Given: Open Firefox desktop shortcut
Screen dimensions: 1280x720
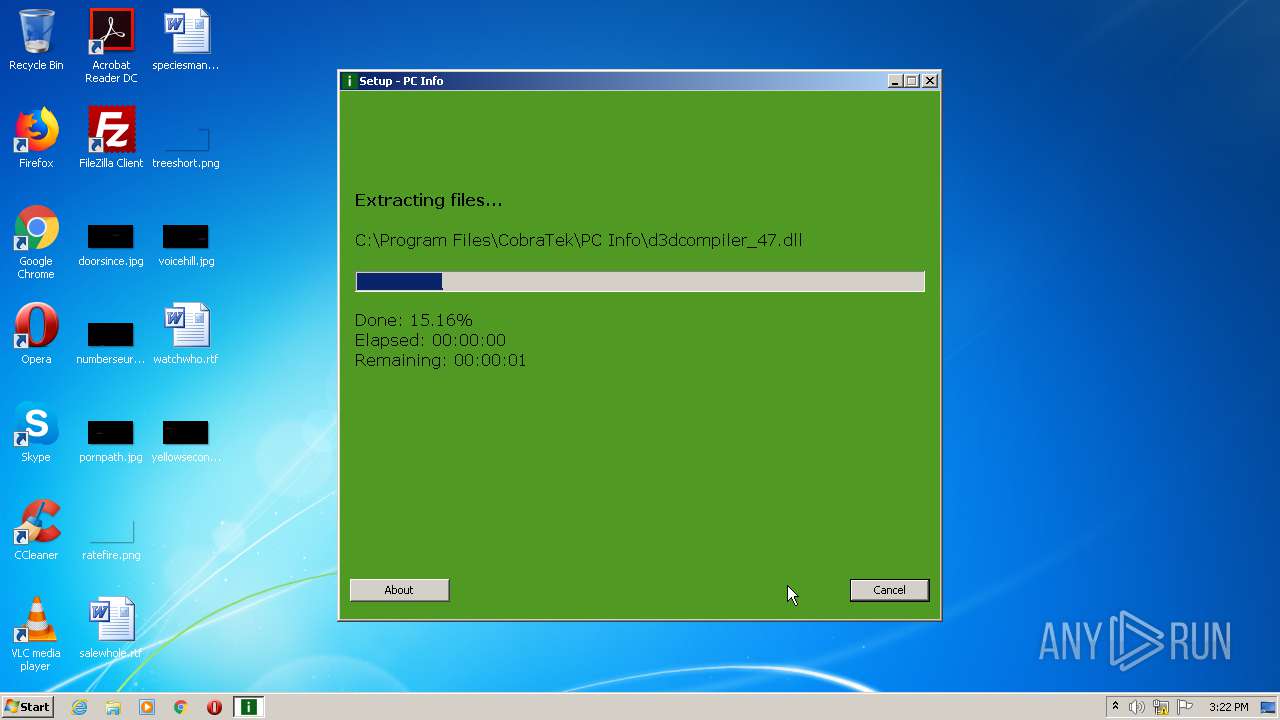Looking at the screenshot, I should click(x=36, y=138).
